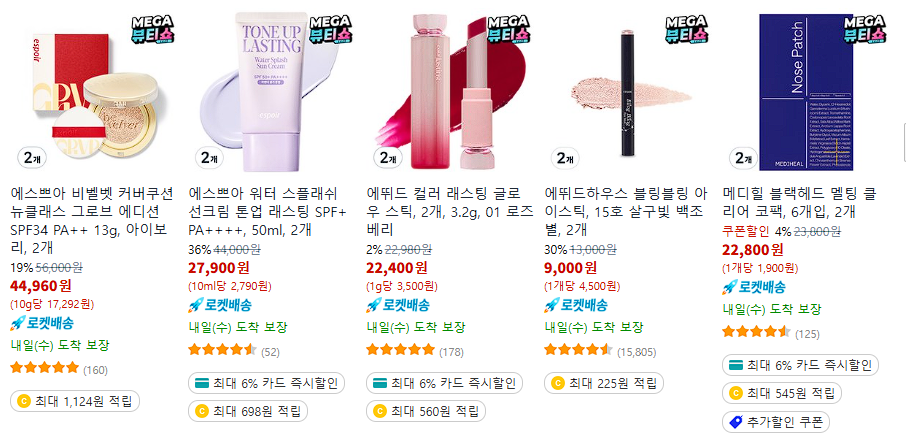Click the 로켓배송 rocket icon under 27,900원

(195, 305)
